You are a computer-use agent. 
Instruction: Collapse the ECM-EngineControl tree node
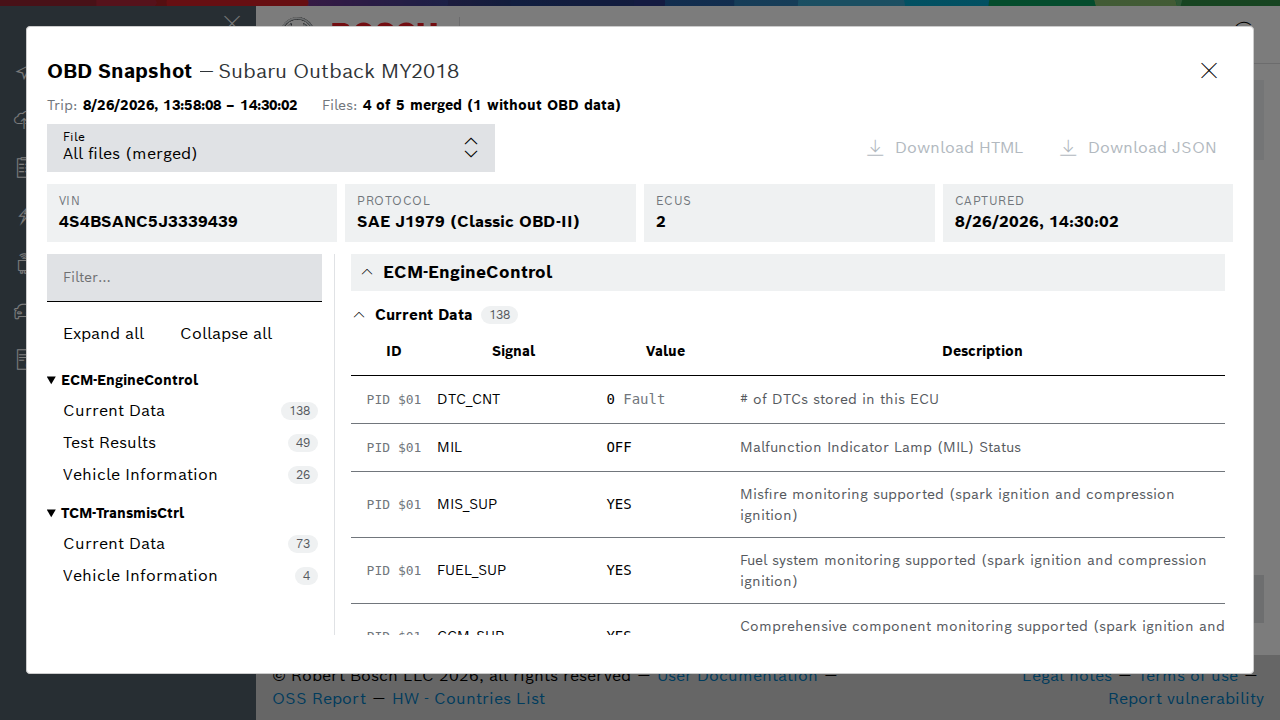tap(52, 380)
